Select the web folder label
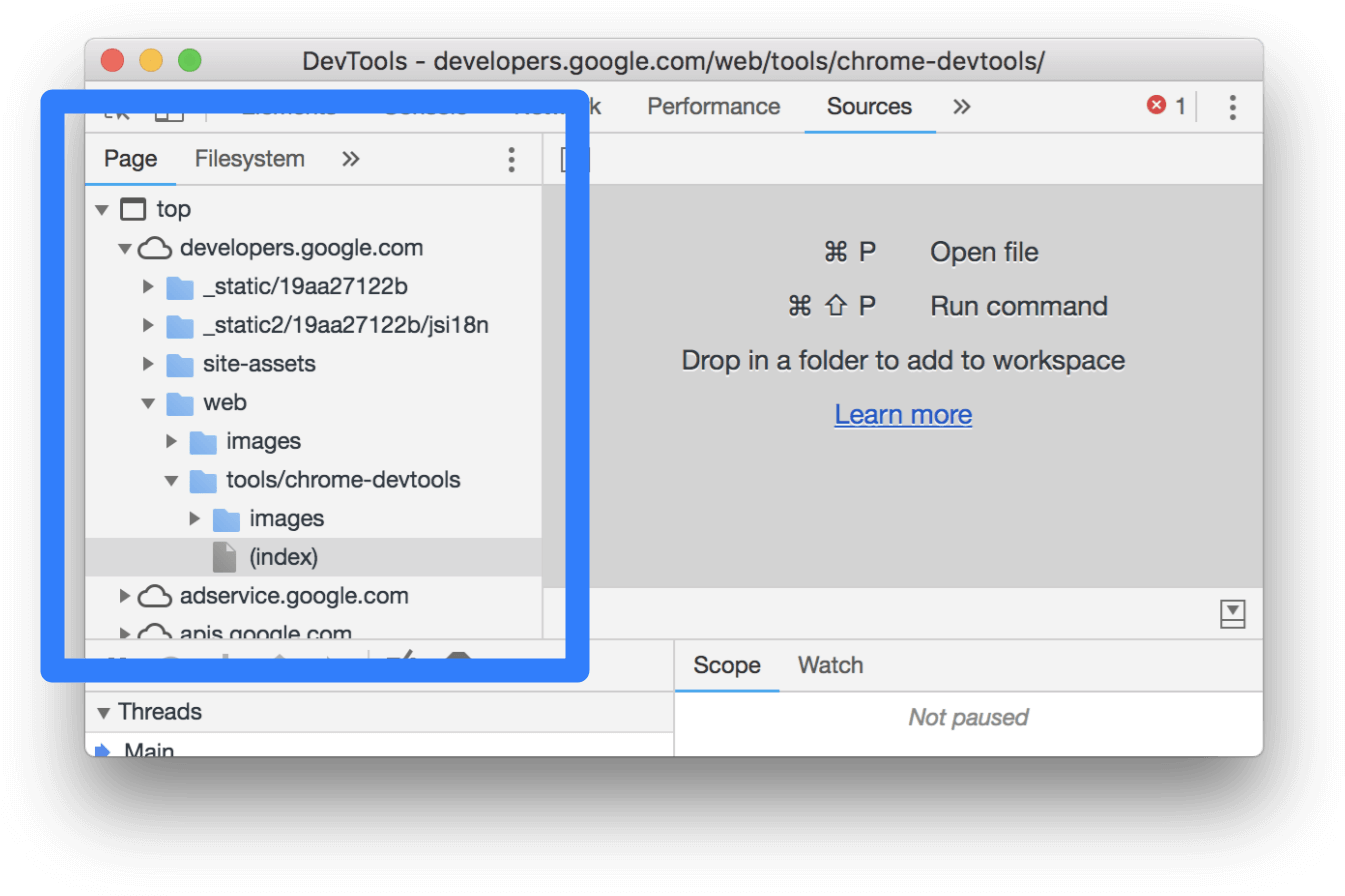1345x896 pixels. (225, 403)
